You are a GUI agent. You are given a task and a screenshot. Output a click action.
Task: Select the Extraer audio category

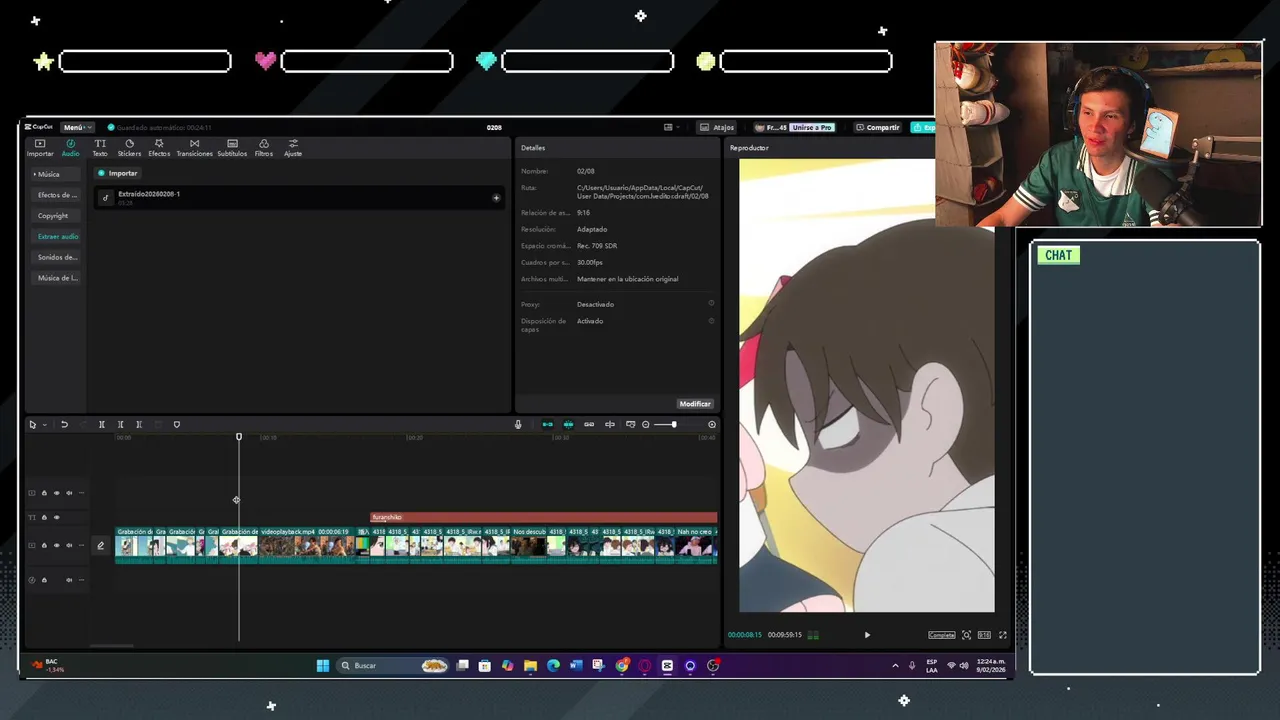click(57, 237)
